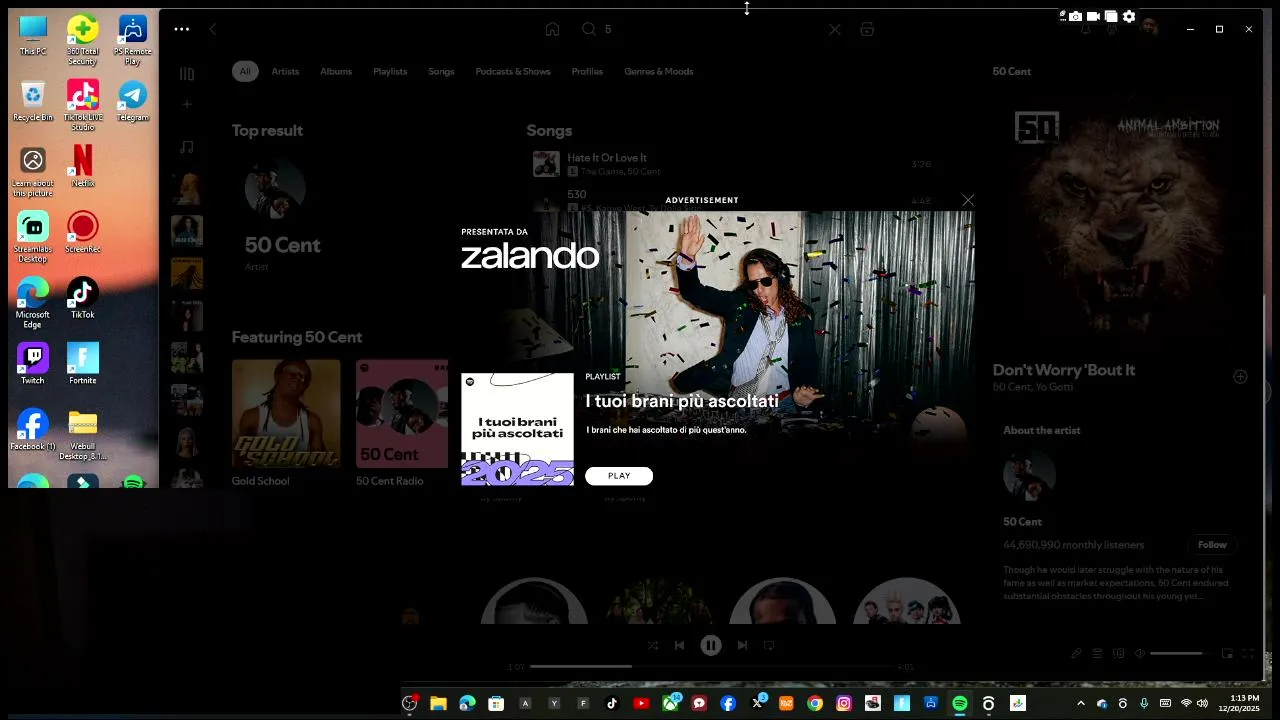Open the 'I tuoi brani più ascoltati' playlist cover

click(x=517, y=429)
